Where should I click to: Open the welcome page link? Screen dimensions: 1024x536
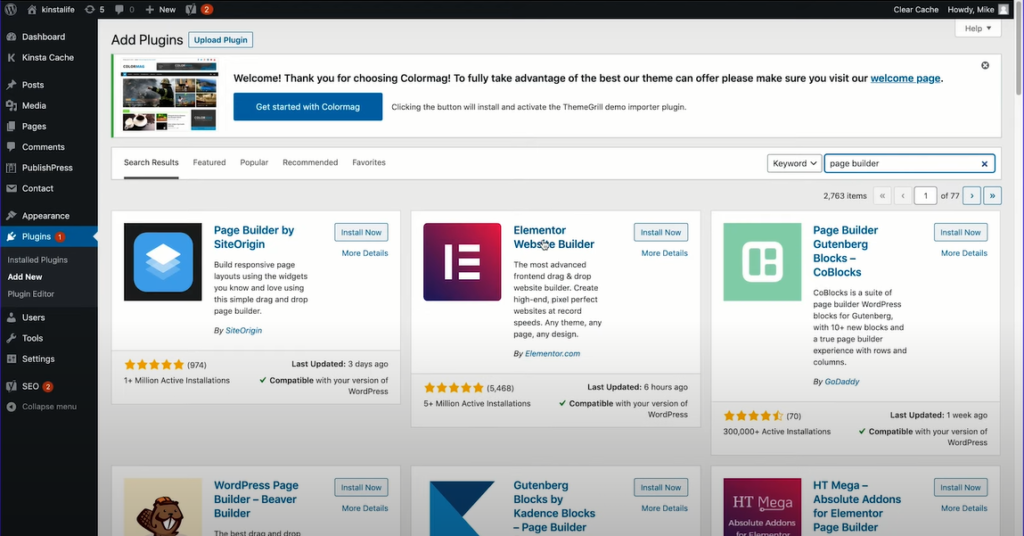[905, 78]
